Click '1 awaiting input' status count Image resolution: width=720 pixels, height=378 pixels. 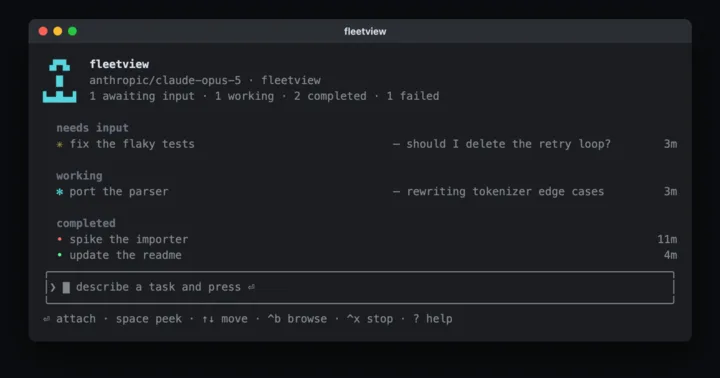point(142,96)
